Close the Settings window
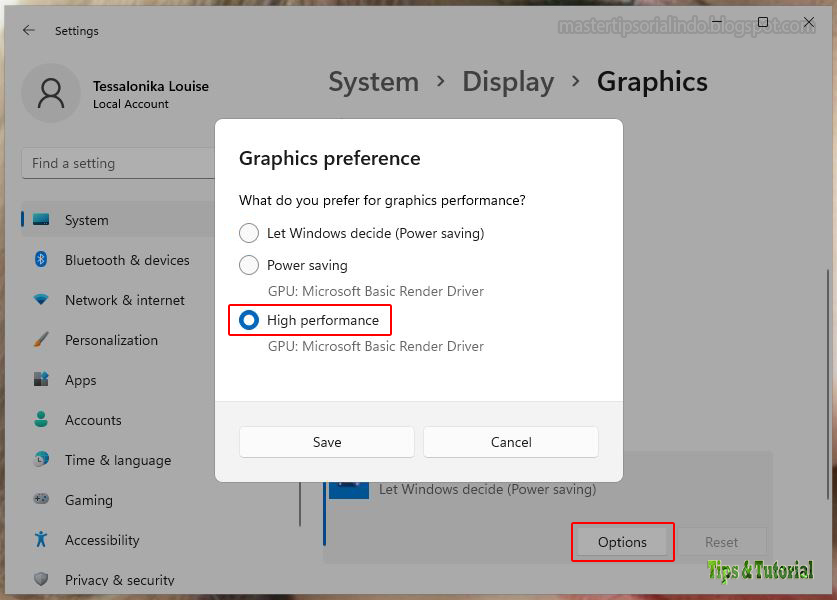 coord(809,22)
